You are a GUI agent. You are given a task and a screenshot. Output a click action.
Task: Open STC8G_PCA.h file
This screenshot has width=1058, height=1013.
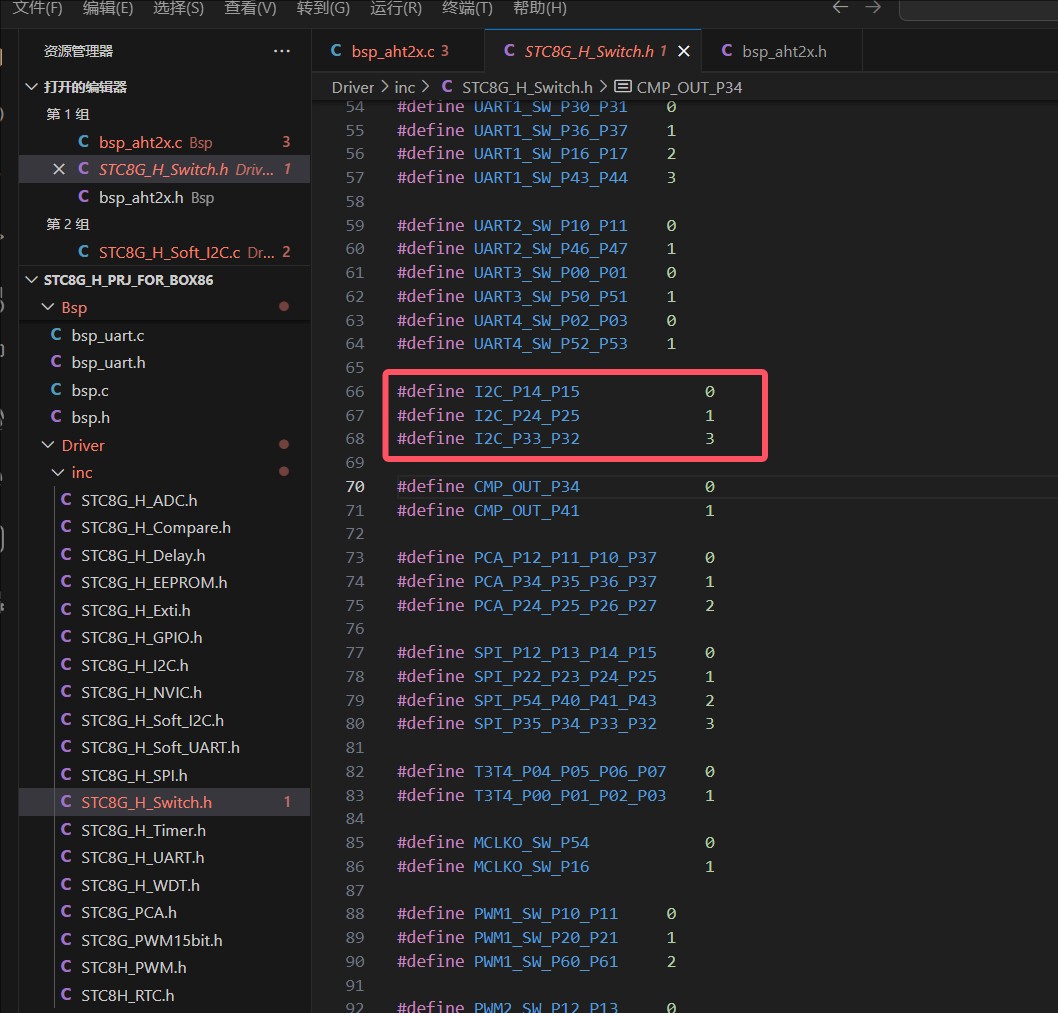[x=165, y=912]
